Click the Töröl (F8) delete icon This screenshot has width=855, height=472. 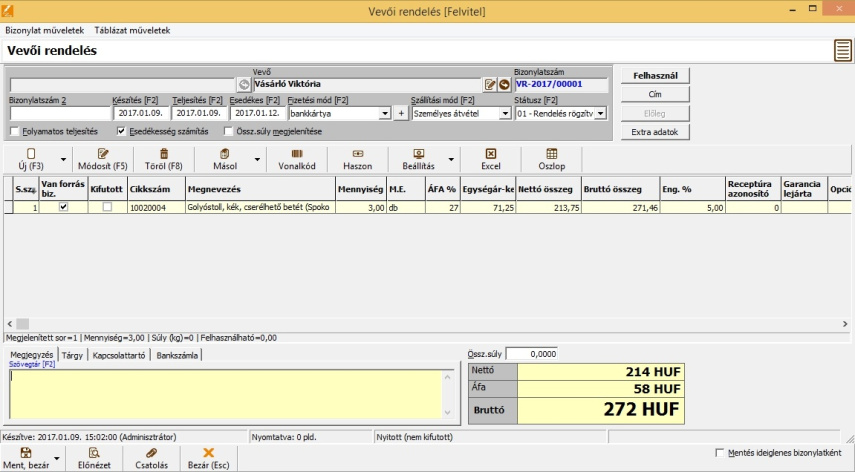click(x=163, y=153)
